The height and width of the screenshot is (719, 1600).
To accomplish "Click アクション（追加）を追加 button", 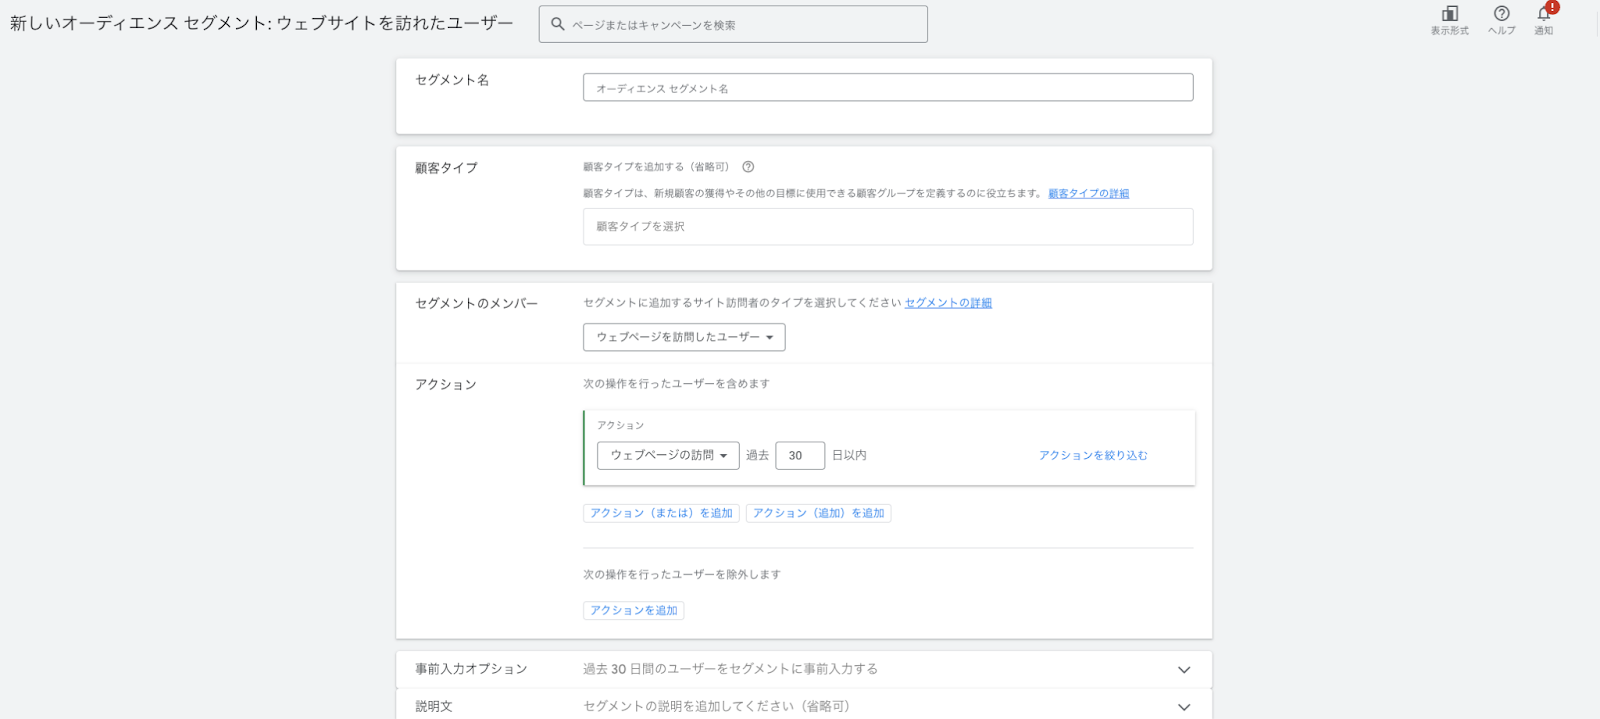I will click(x=818, y=513).
